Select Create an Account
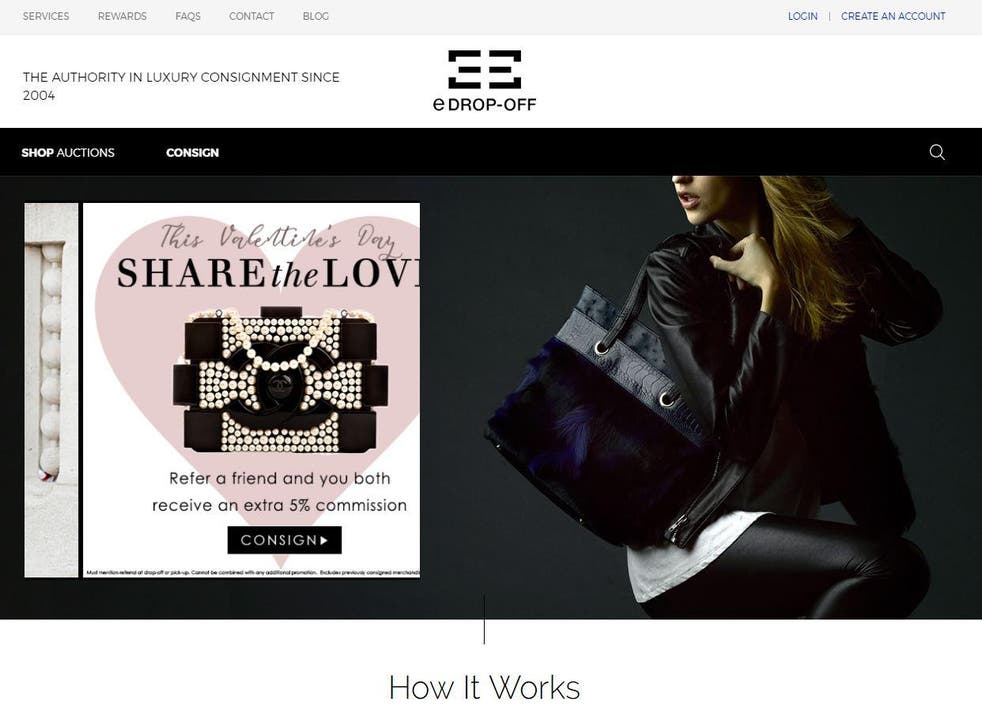 tap(893, 16)
